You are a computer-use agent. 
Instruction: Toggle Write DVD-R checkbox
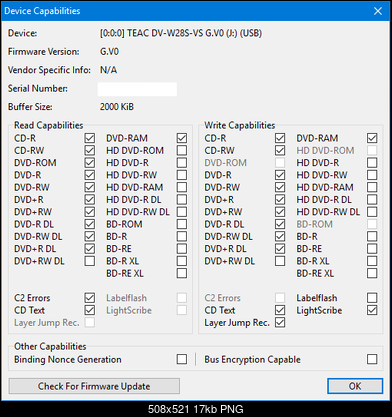tap(280, 175)
